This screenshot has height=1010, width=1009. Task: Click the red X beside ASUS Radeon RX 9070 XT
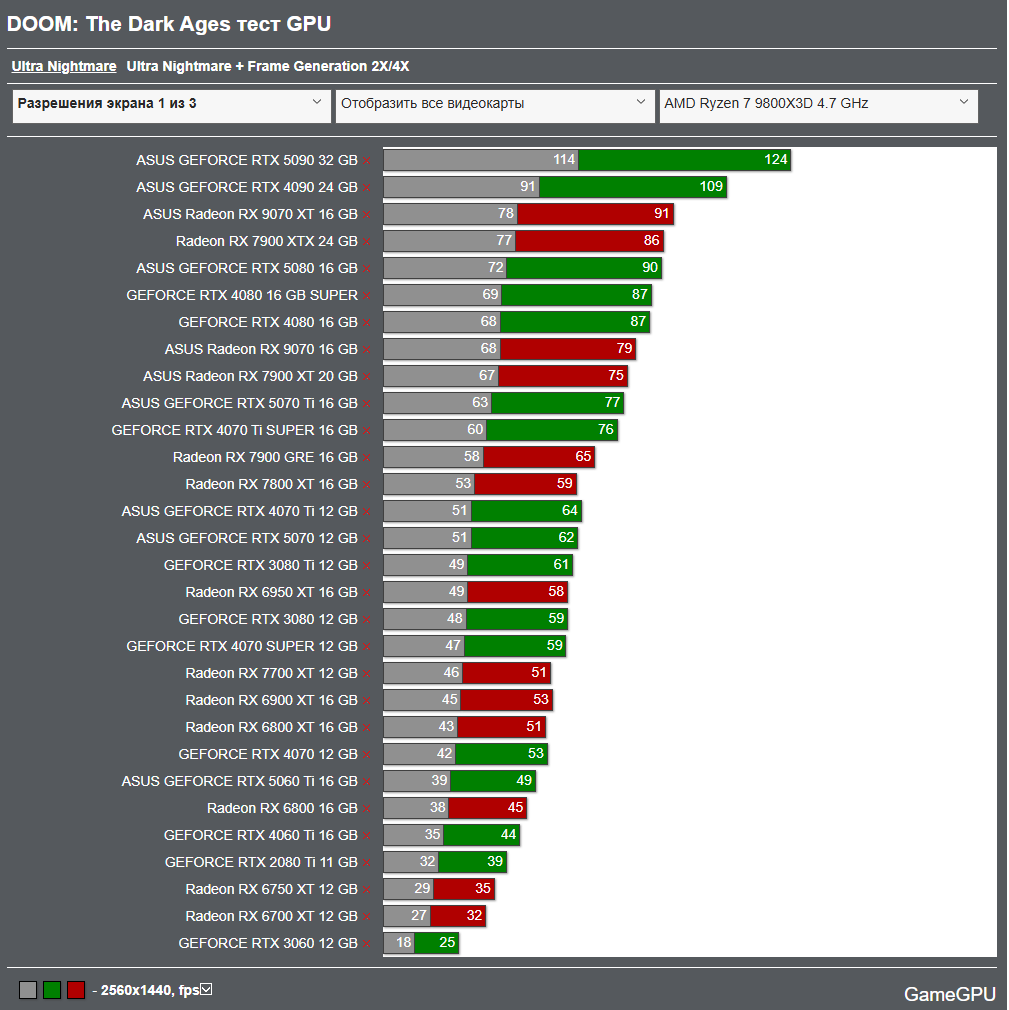click(367, 215)
